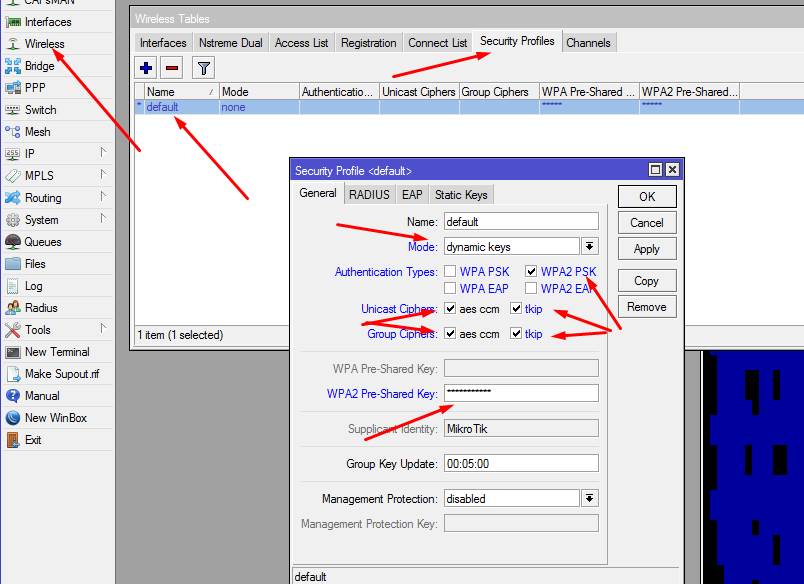Click Make Supout.rif icon entry

tap(61, 374)
